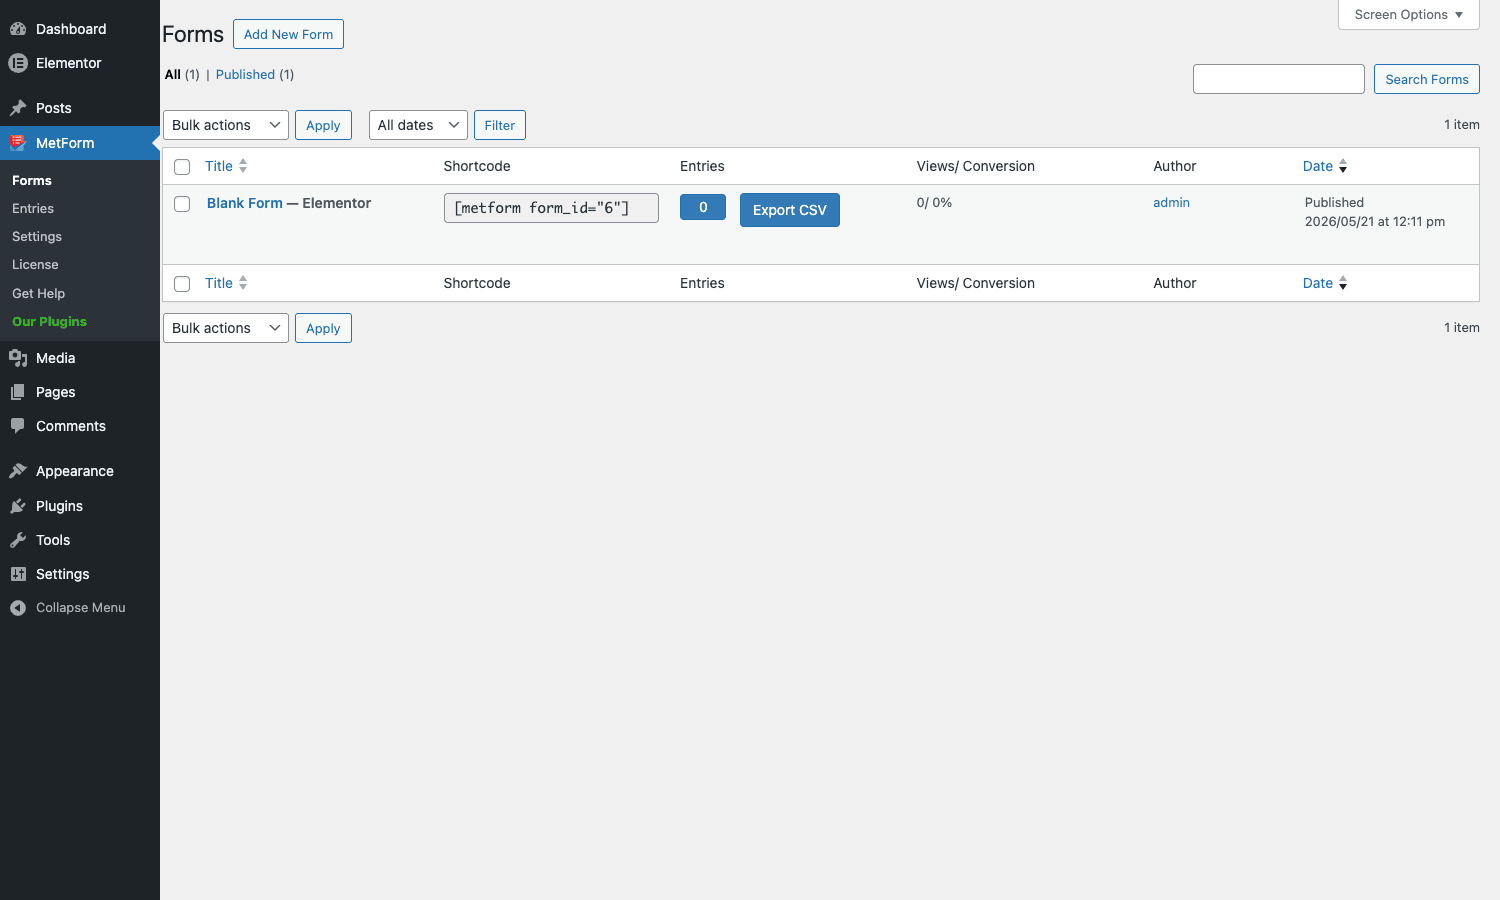Viewport: 1500px width, 900px height.
Task: Click the top Apply button
Action: point(323,125)
